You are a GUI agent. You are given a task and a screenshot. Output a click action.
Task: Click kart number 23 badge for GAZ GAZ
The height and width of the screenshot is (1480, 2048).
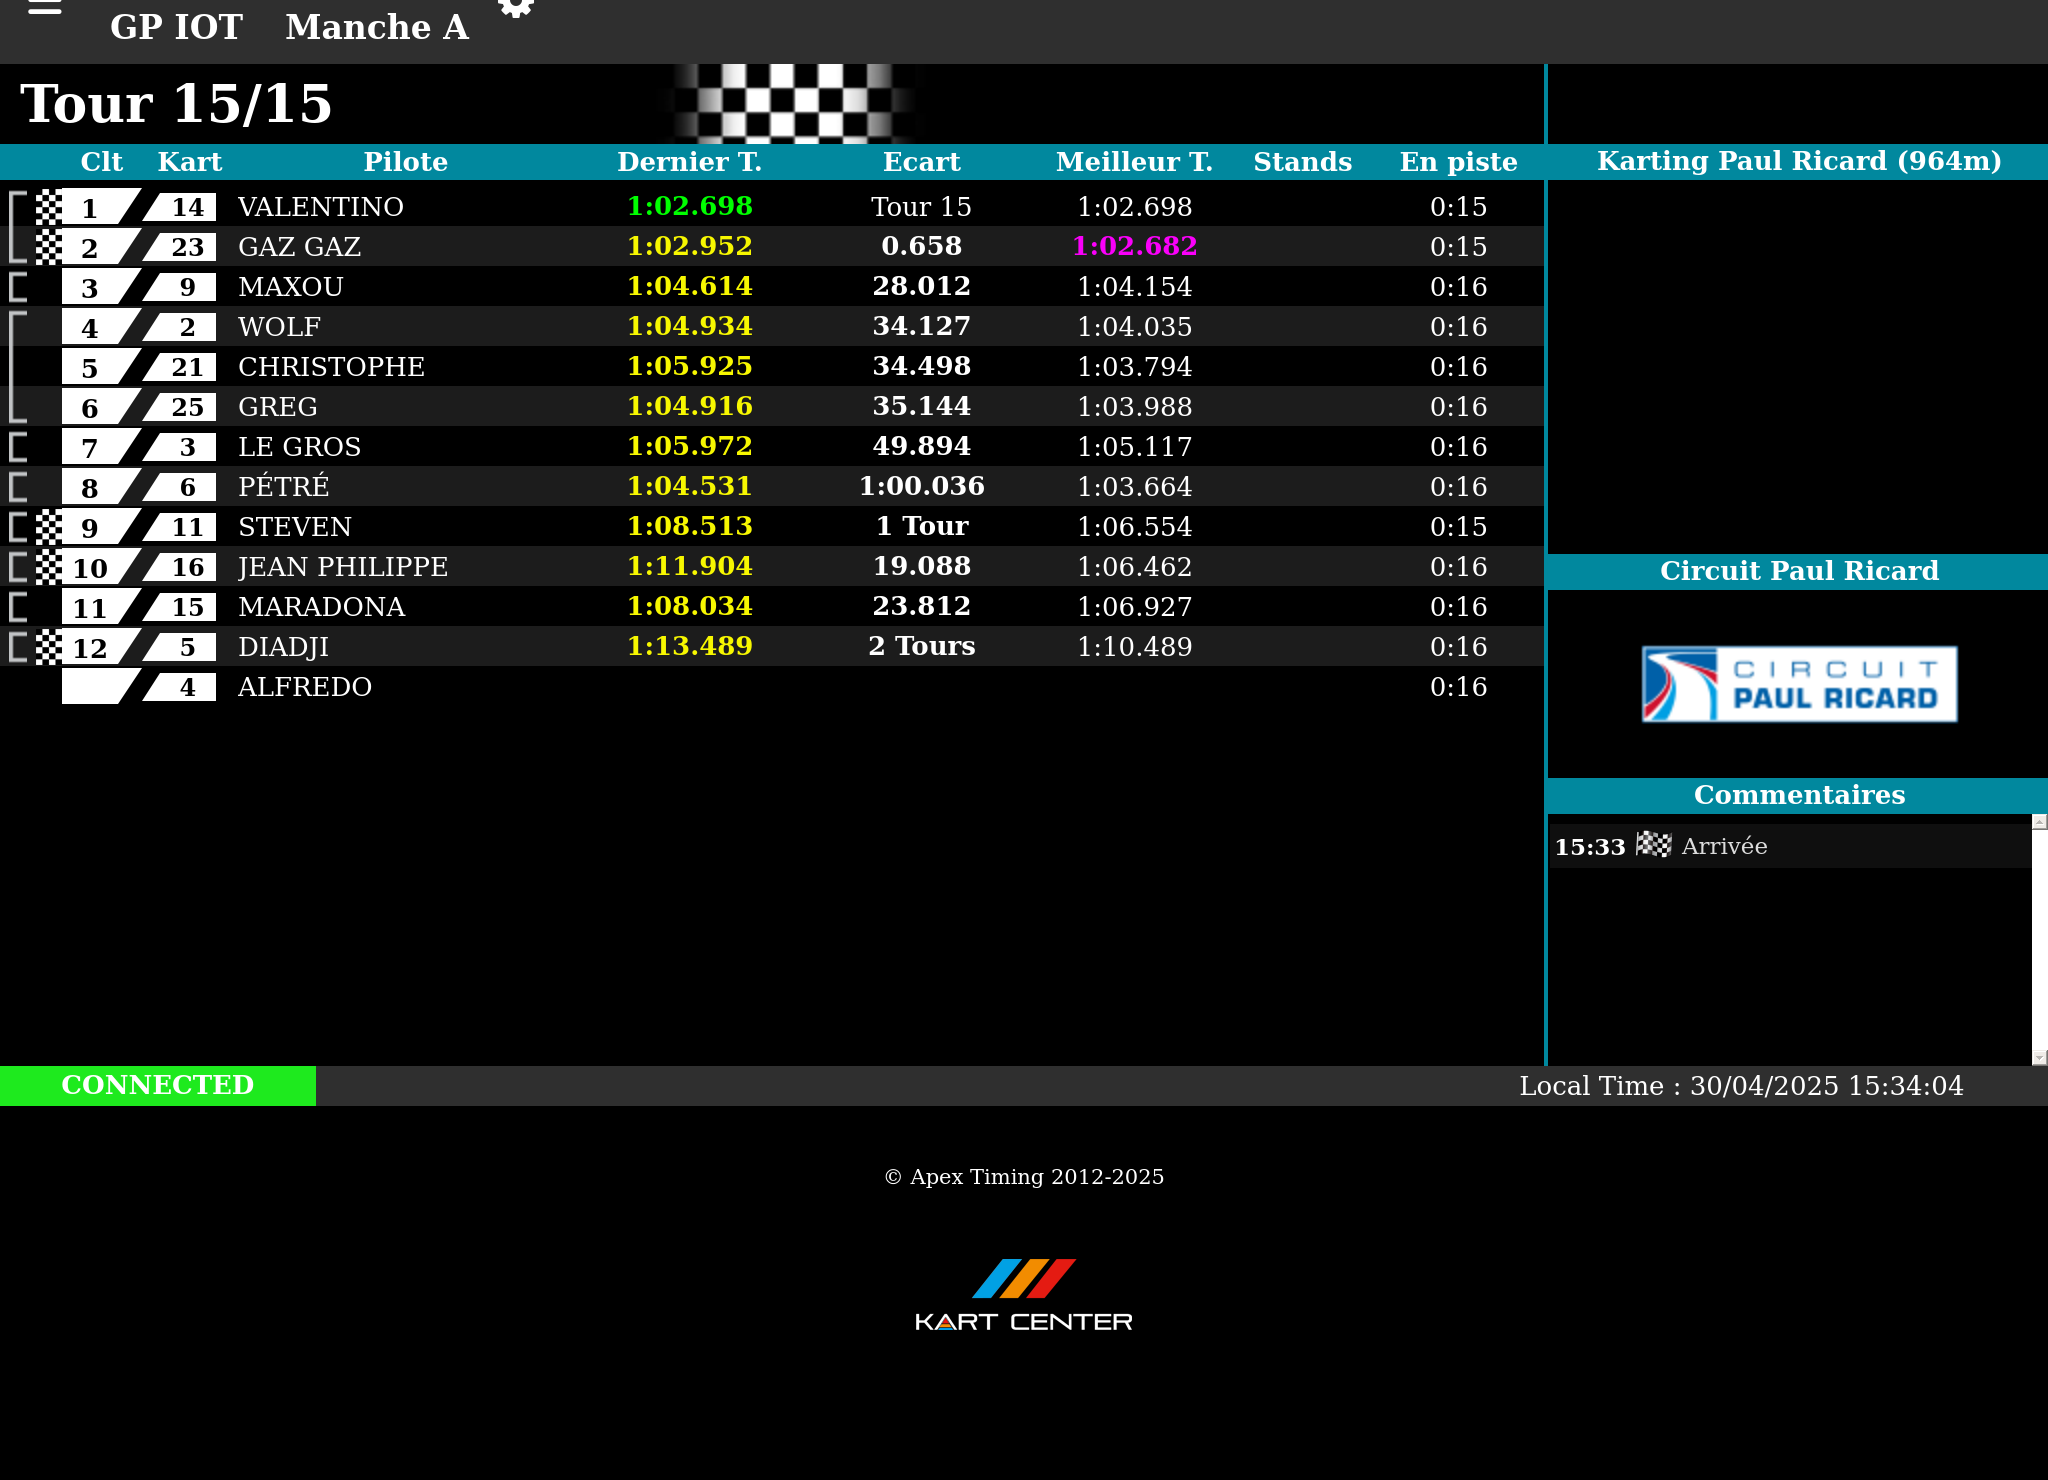tap(186, 247)
